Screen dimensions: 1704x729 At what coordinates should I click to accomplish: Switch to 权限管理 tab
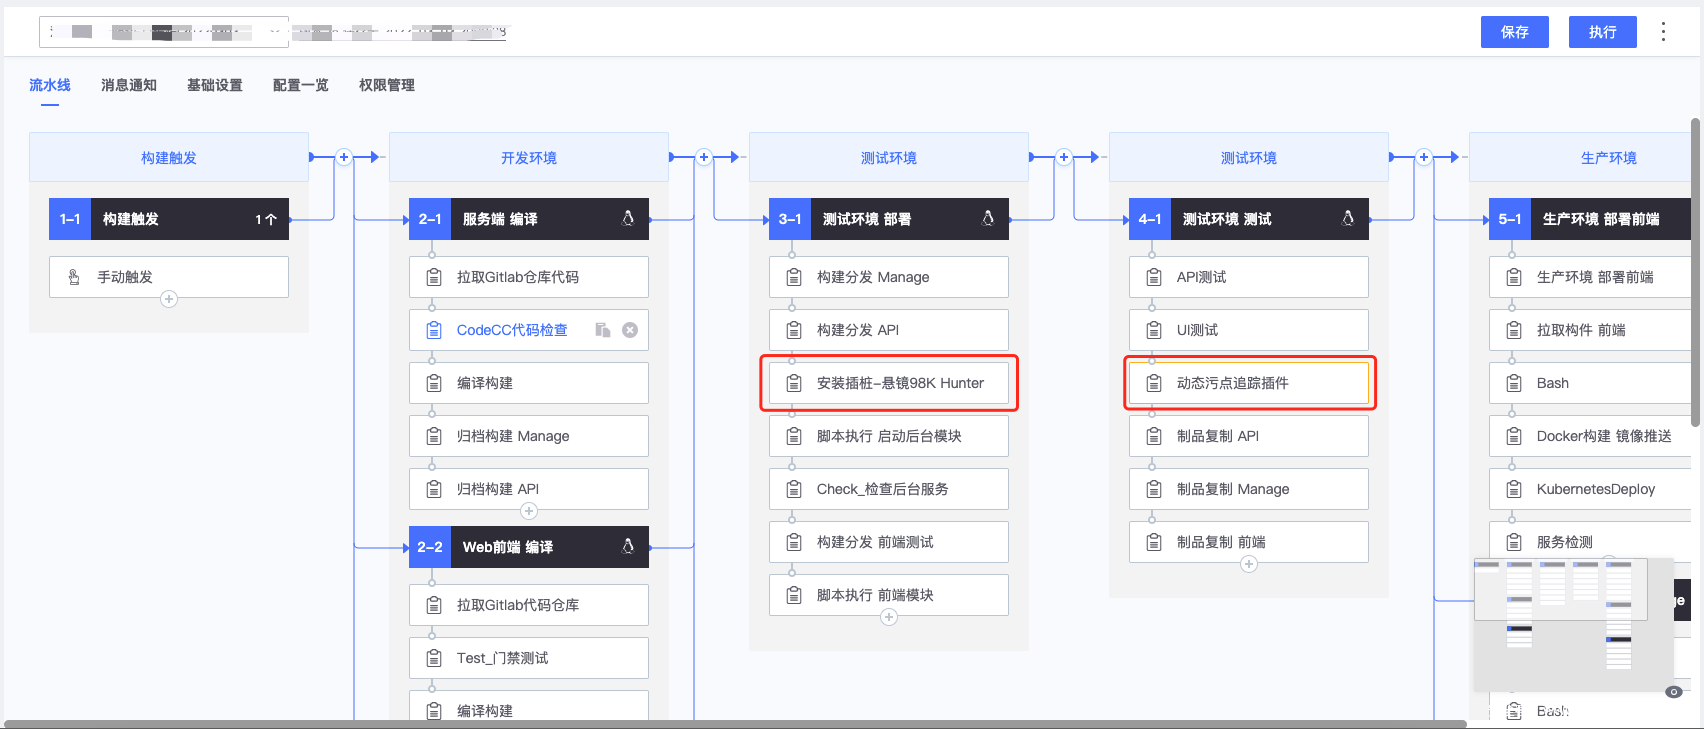(x=387, y=85)
